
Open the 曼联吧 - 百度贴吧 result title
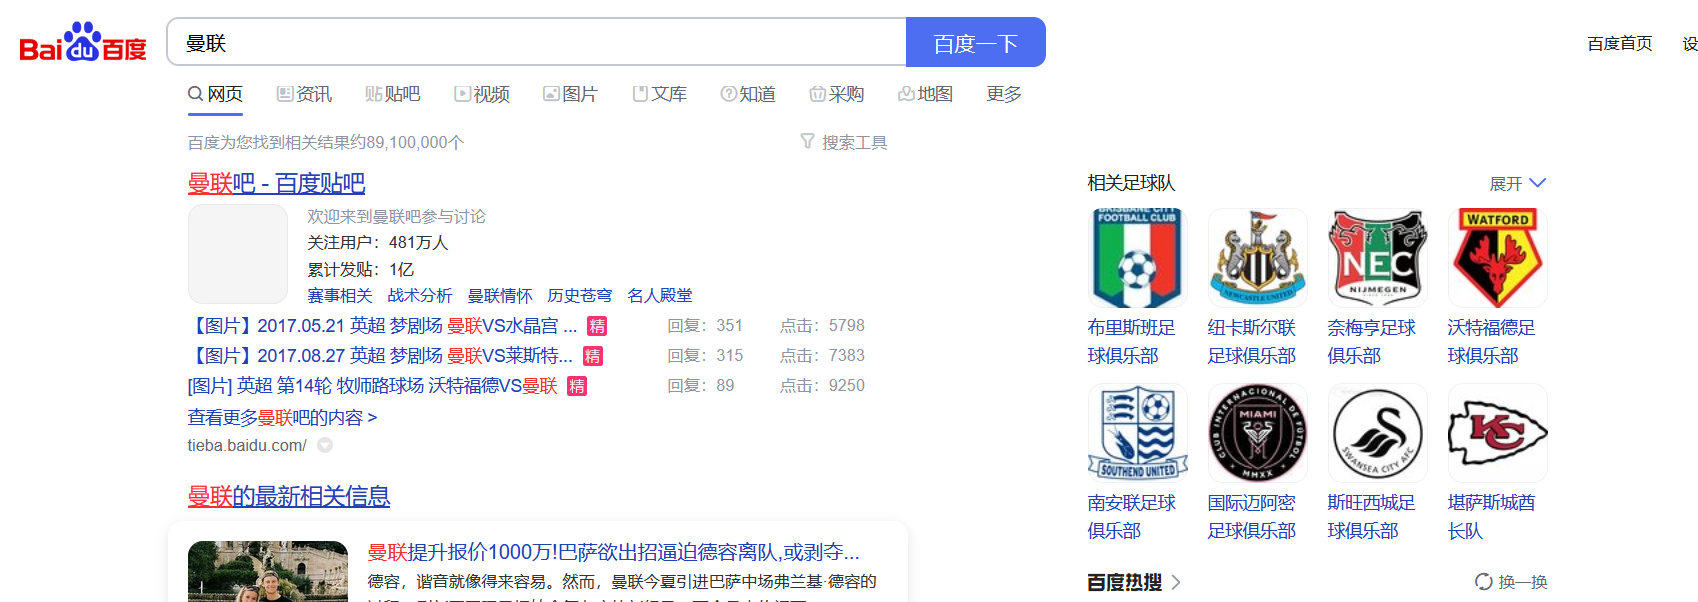[x=276, y=183]
